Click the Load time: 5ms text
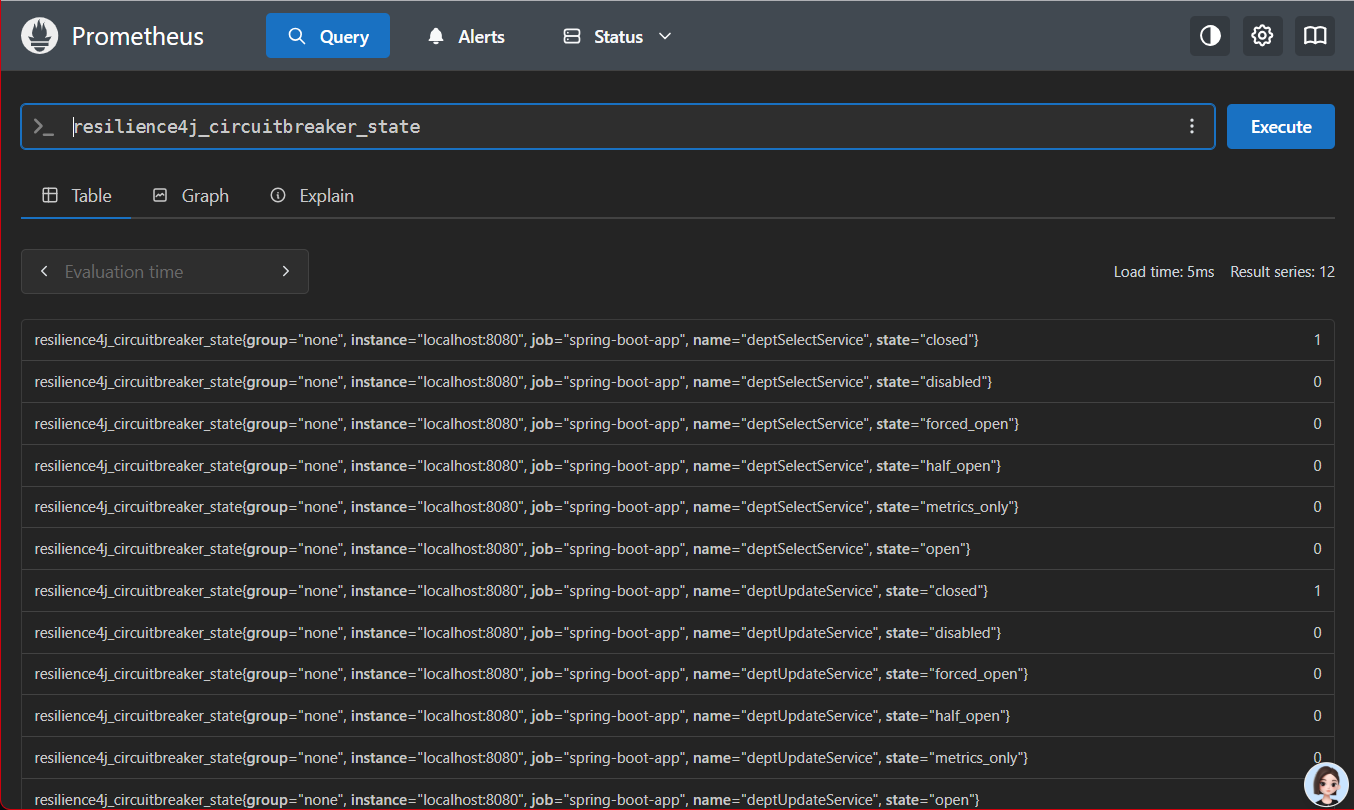The image size is (1354, 810). pyautogui.click(x=1164, y=272)
